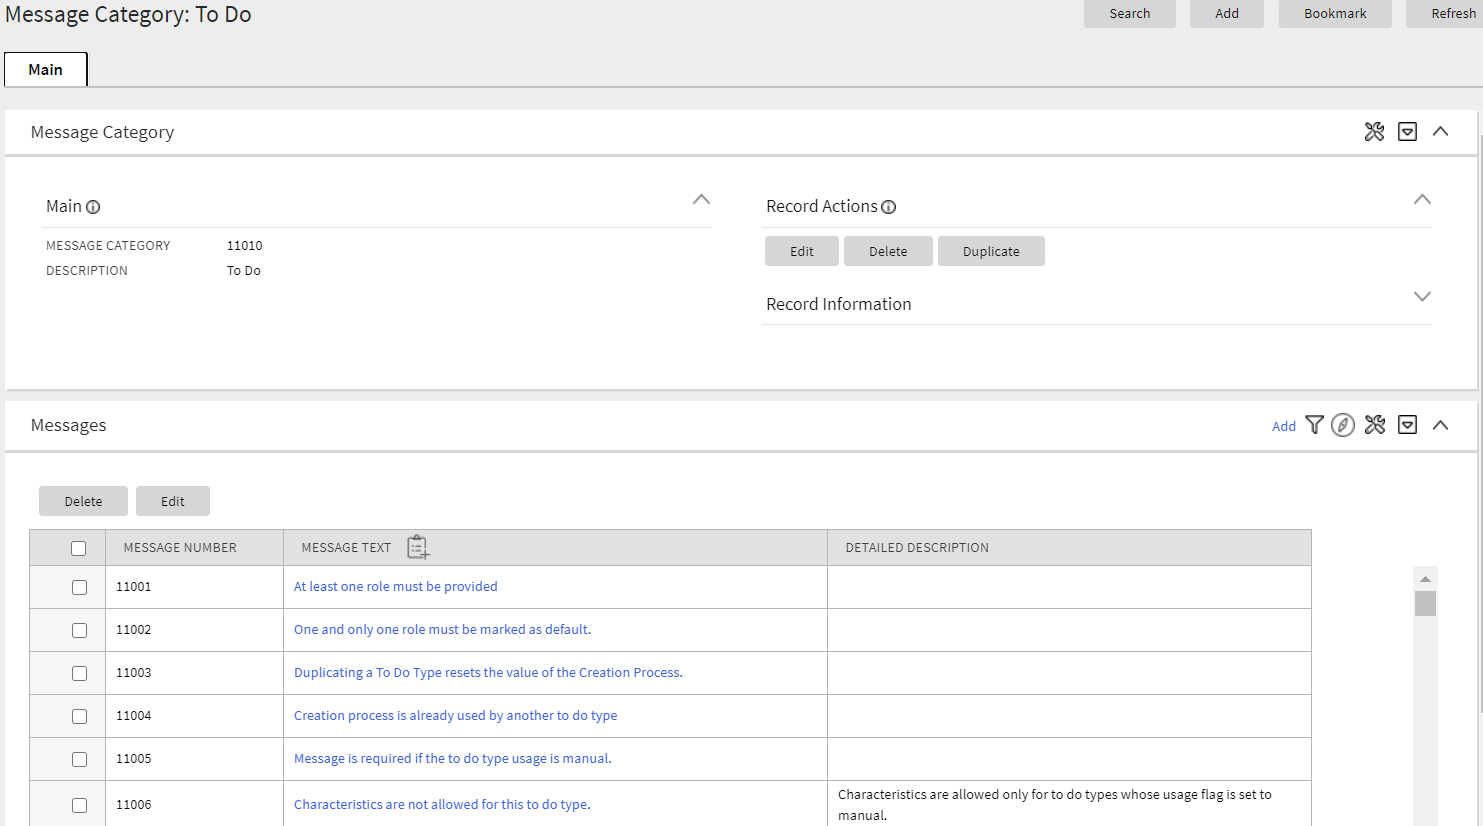Click the Duplicate record action button
This screenshot has width=1483, height=826.
click(x=991, y=250)
